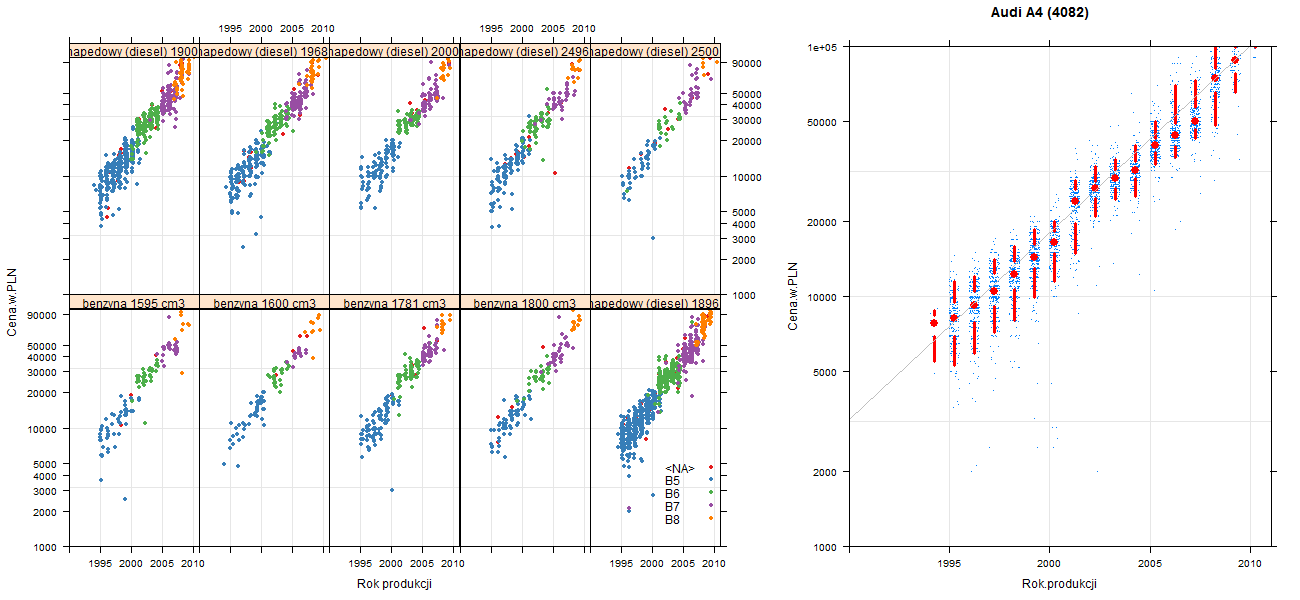Click the "50000" tick on the Audi A4 chart
The height and width of the screenshot is (600, 1300).
coord(822,122)
